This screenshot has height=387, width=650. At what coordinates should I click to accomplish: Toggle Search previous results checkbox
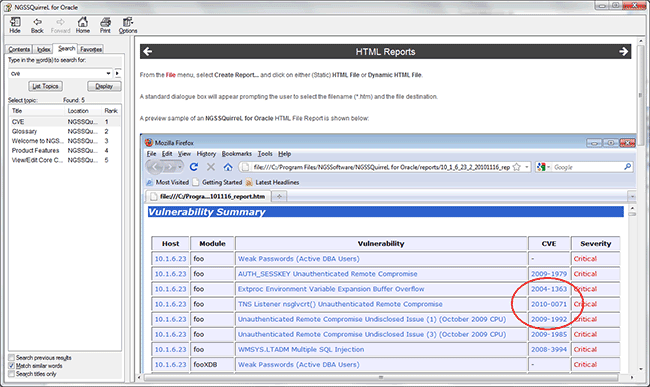(12, 358)
